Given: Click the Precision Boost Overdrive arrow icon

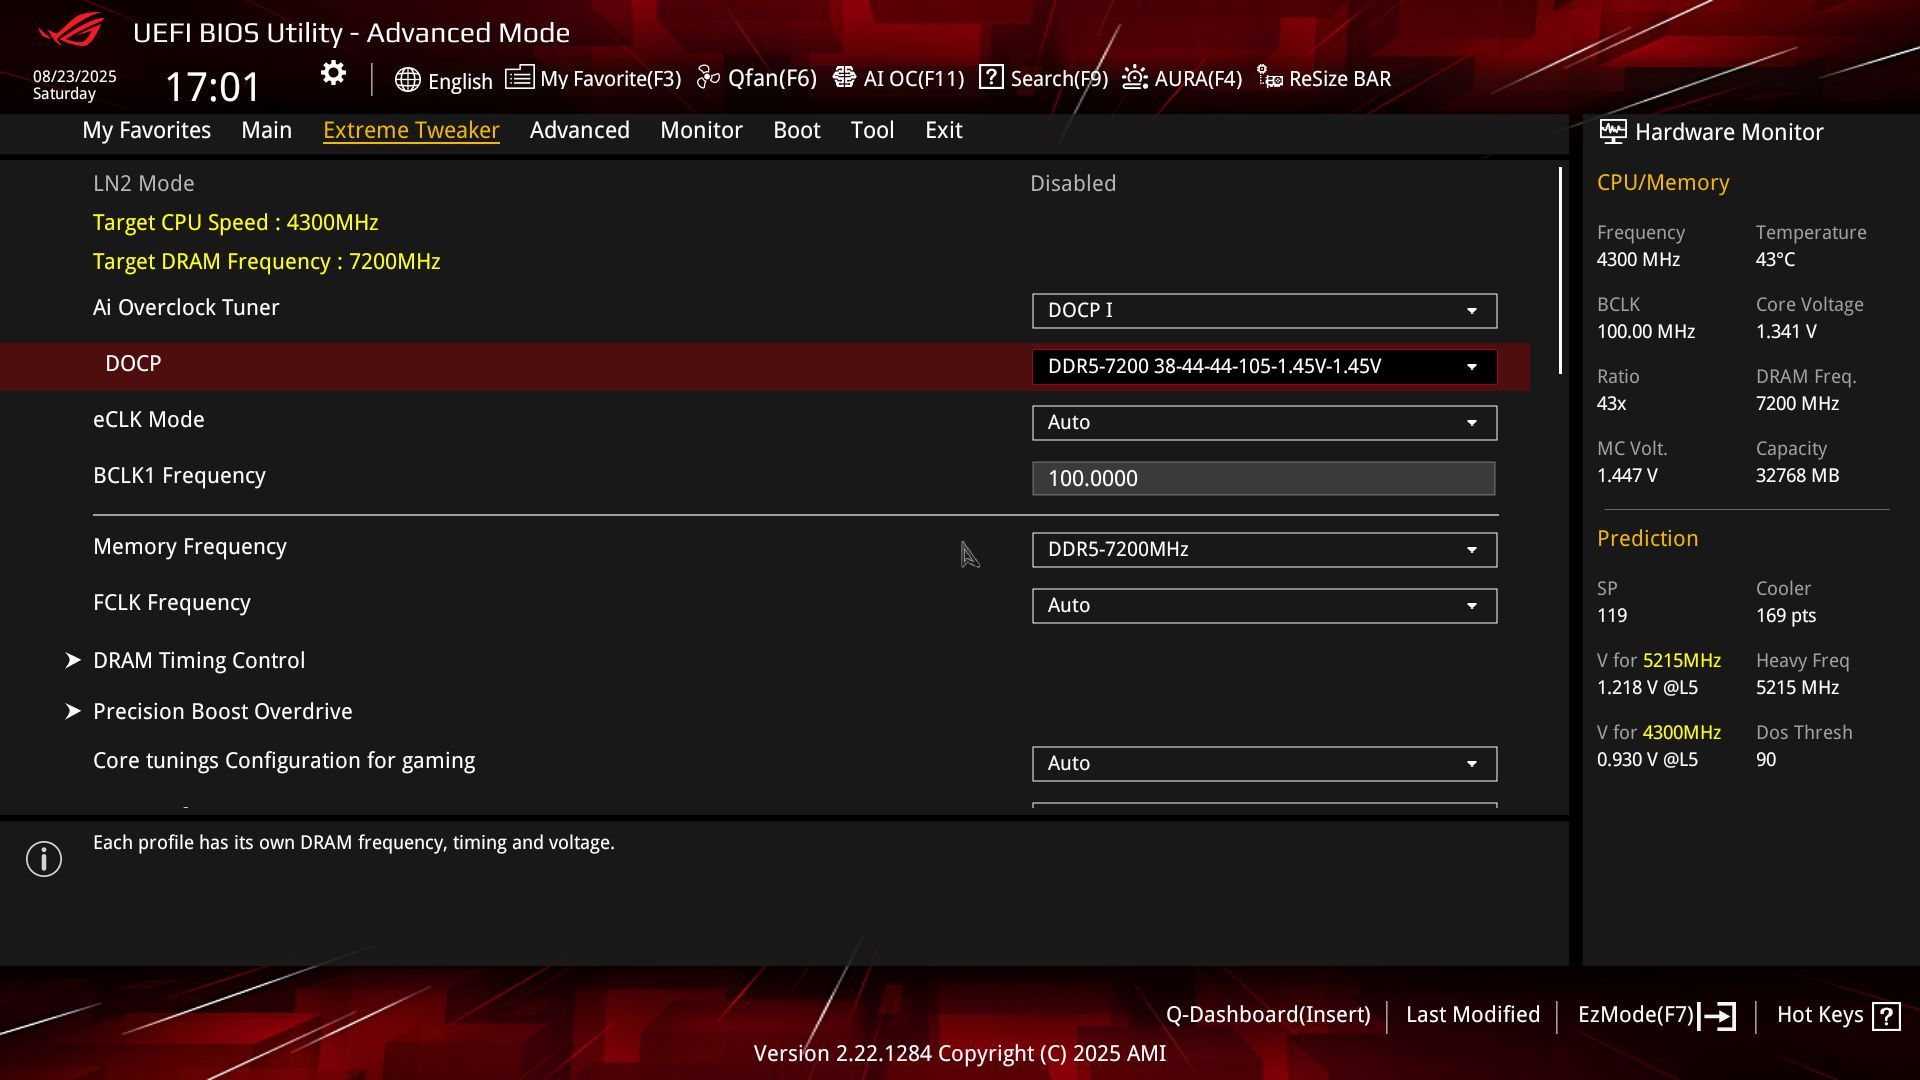Looking at the screenshot, I should pos(72,711).
